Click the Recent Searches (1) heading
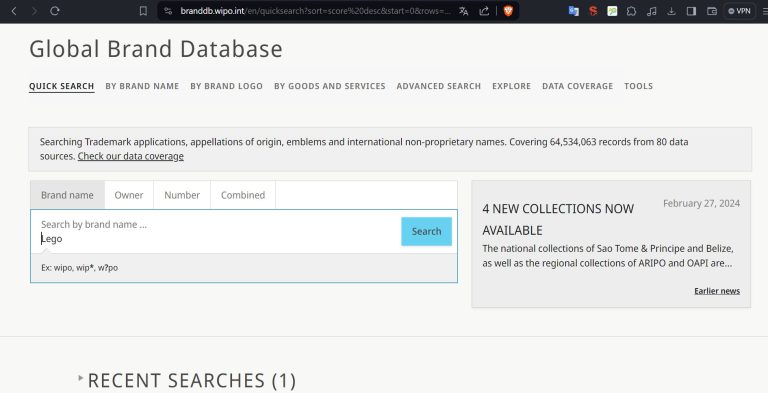Viewport: 768px width, 393px height. (x=192, y=381)
